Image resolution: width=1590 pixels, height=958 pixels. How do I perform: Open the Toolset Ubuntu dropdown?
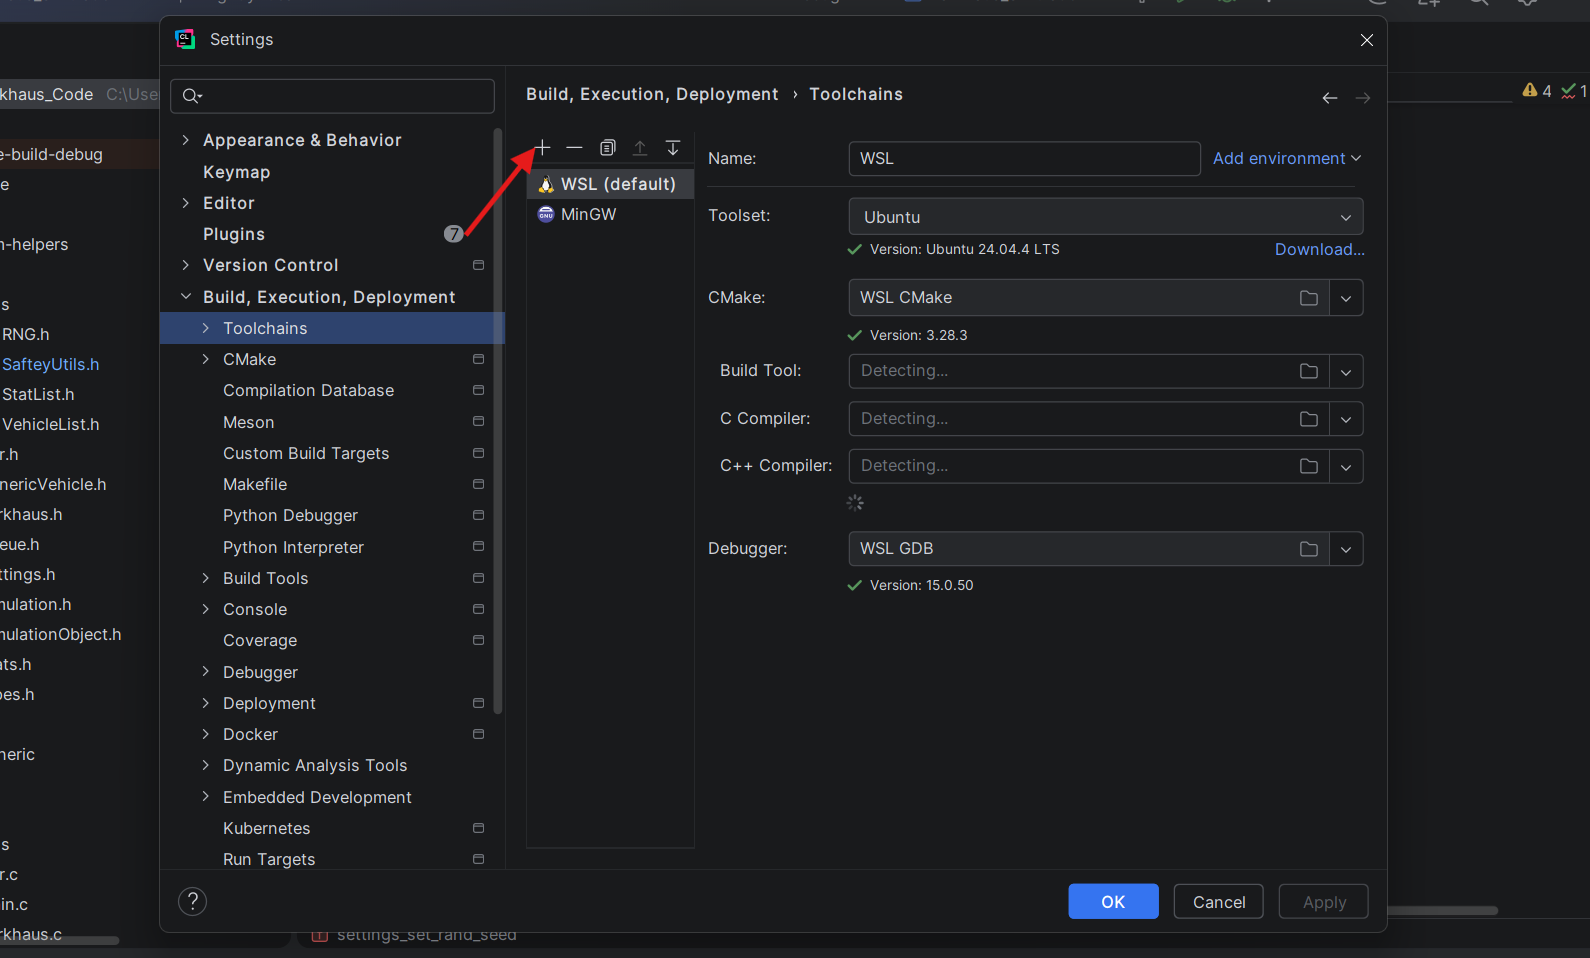[x=1106, y=217]
